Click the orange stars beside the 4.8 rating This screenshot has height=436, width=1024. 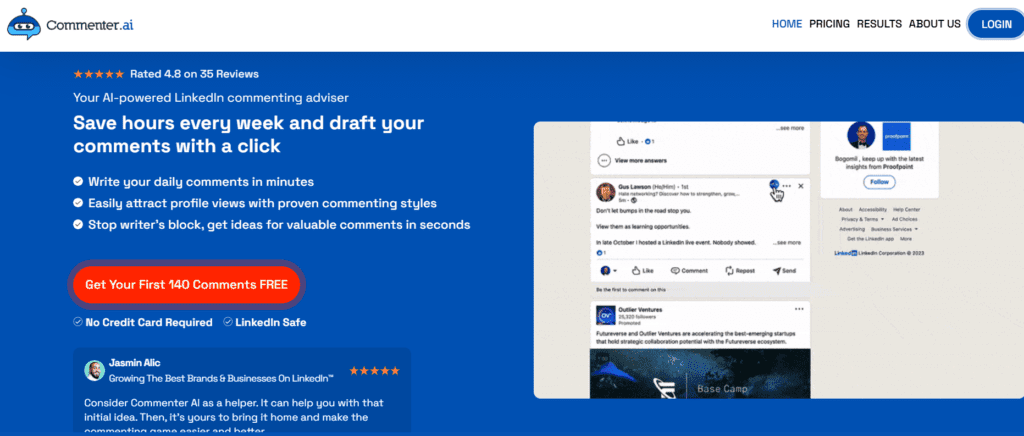tap(99, 74)
